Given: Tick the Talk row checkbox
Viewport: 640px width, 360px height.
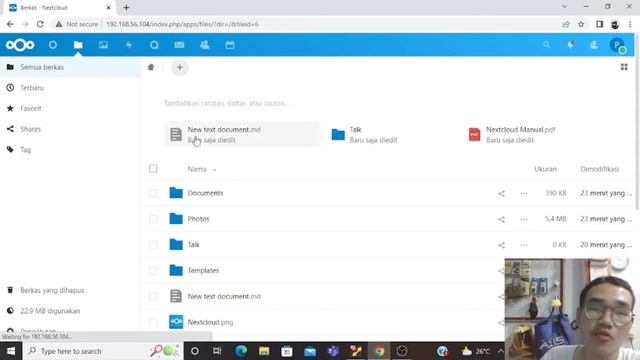Looking at the screenshot, I should tap(153, 244).
